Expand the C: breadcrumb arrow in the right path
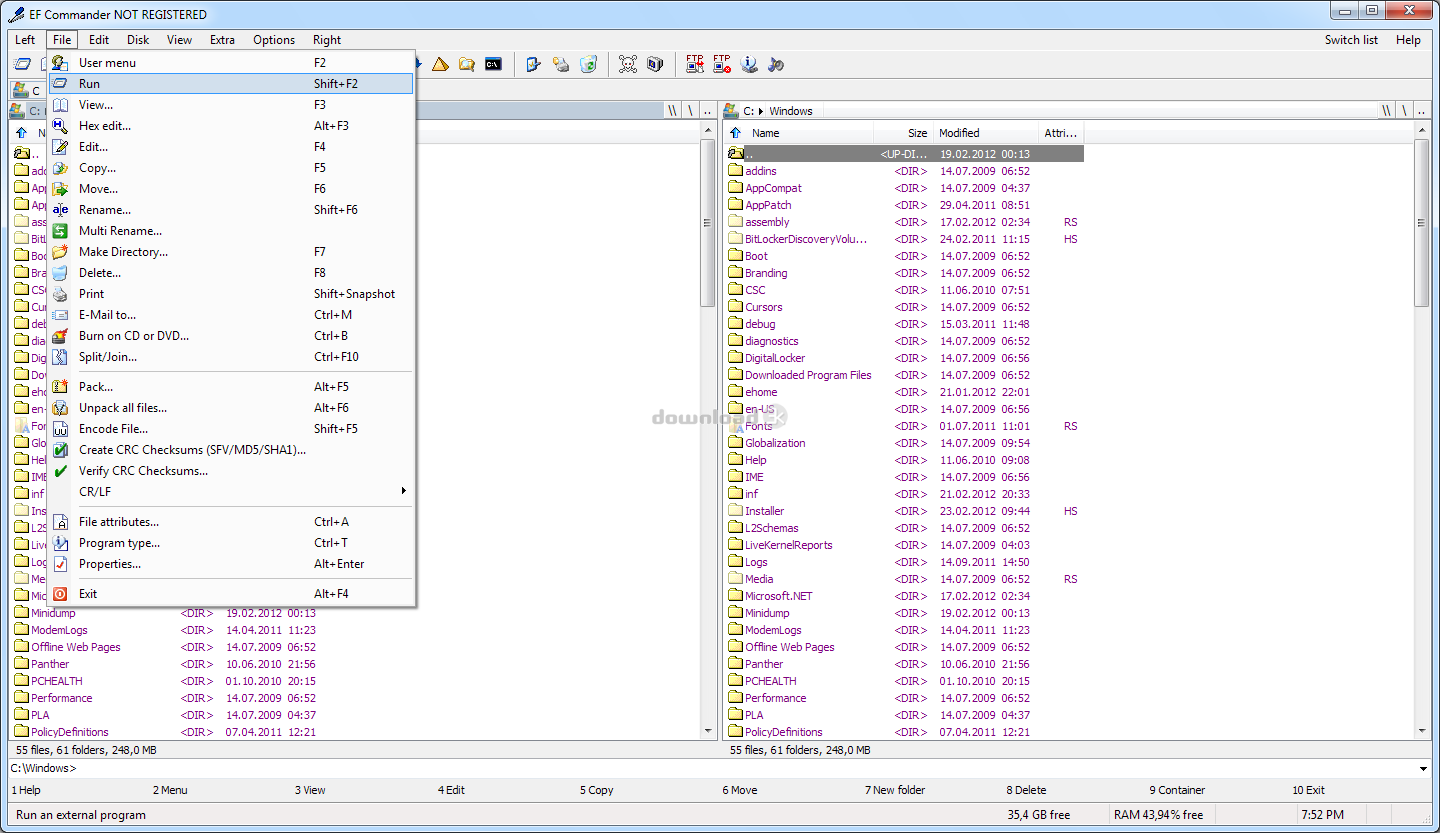1440x833 pixels. (x=761, y=111)
